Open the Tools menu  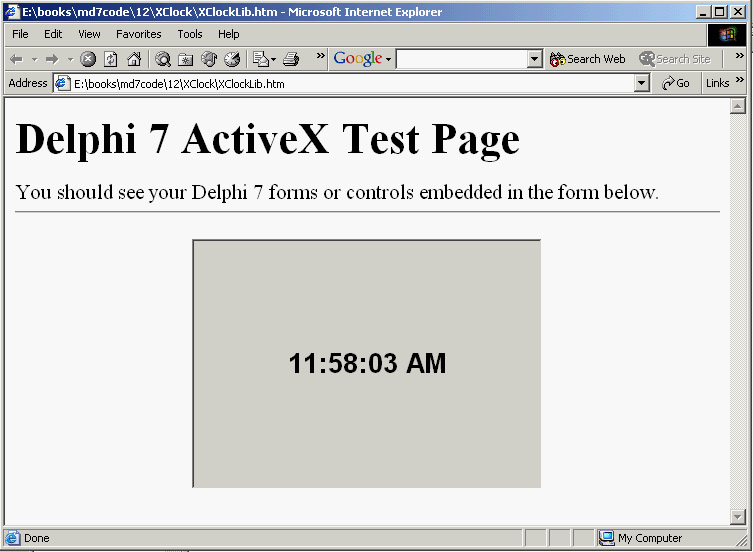click(190, 34)
